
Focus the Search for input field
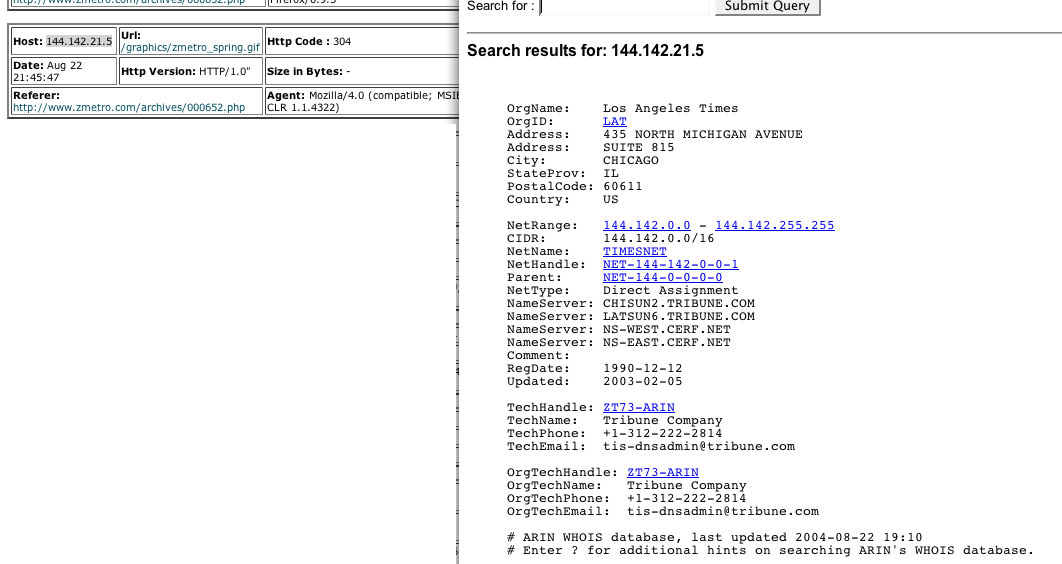[623, 7]
